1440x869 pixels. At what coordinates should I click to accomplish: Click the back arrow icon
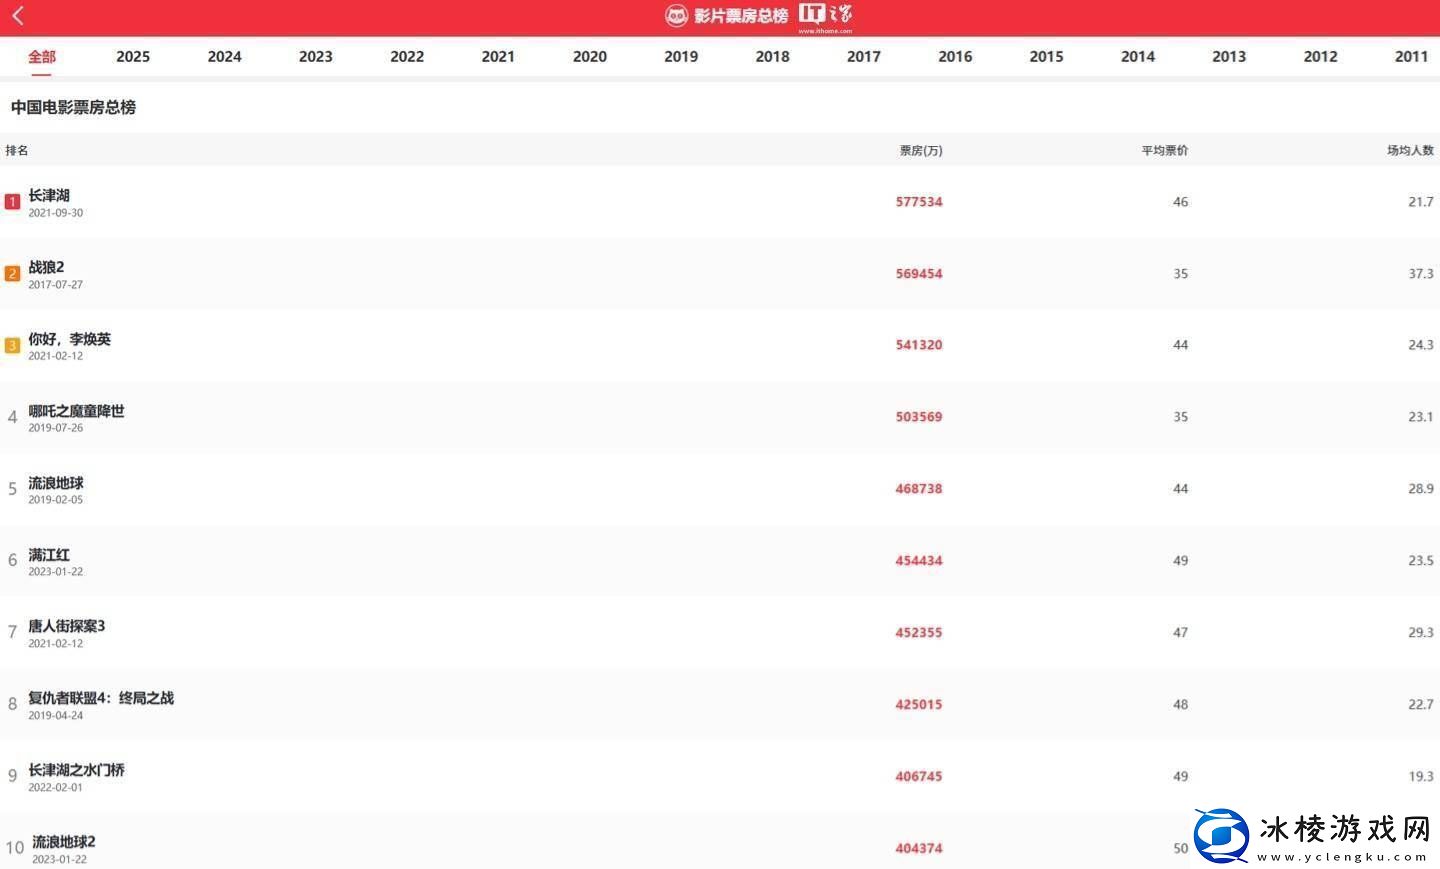(18, 15)
